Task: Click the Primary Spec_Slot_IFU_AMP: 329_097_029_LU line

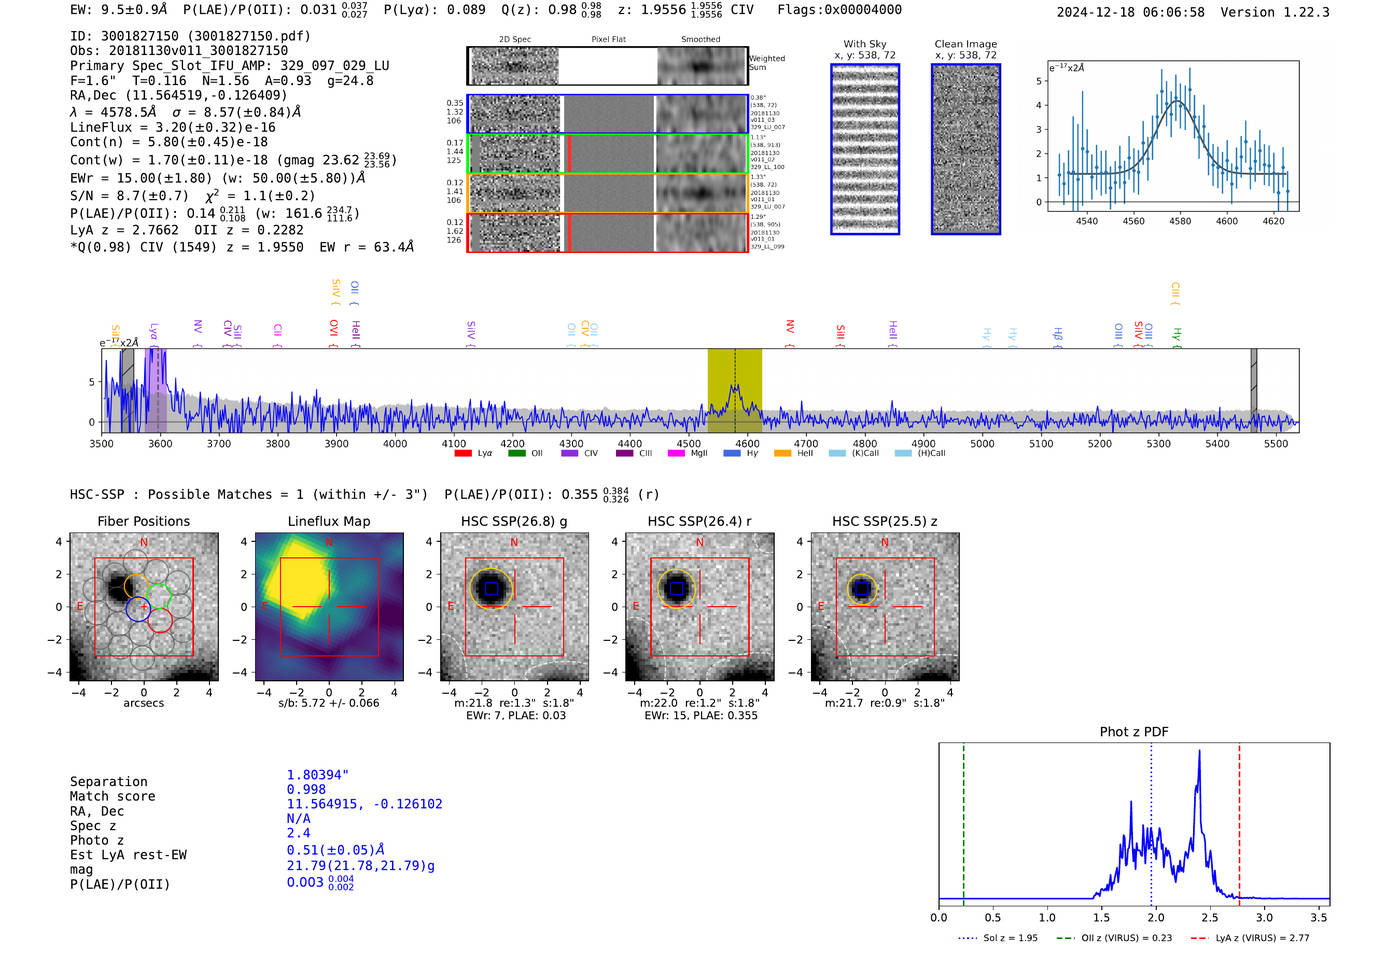Action: pyautogui.click(x=230, y=65)
